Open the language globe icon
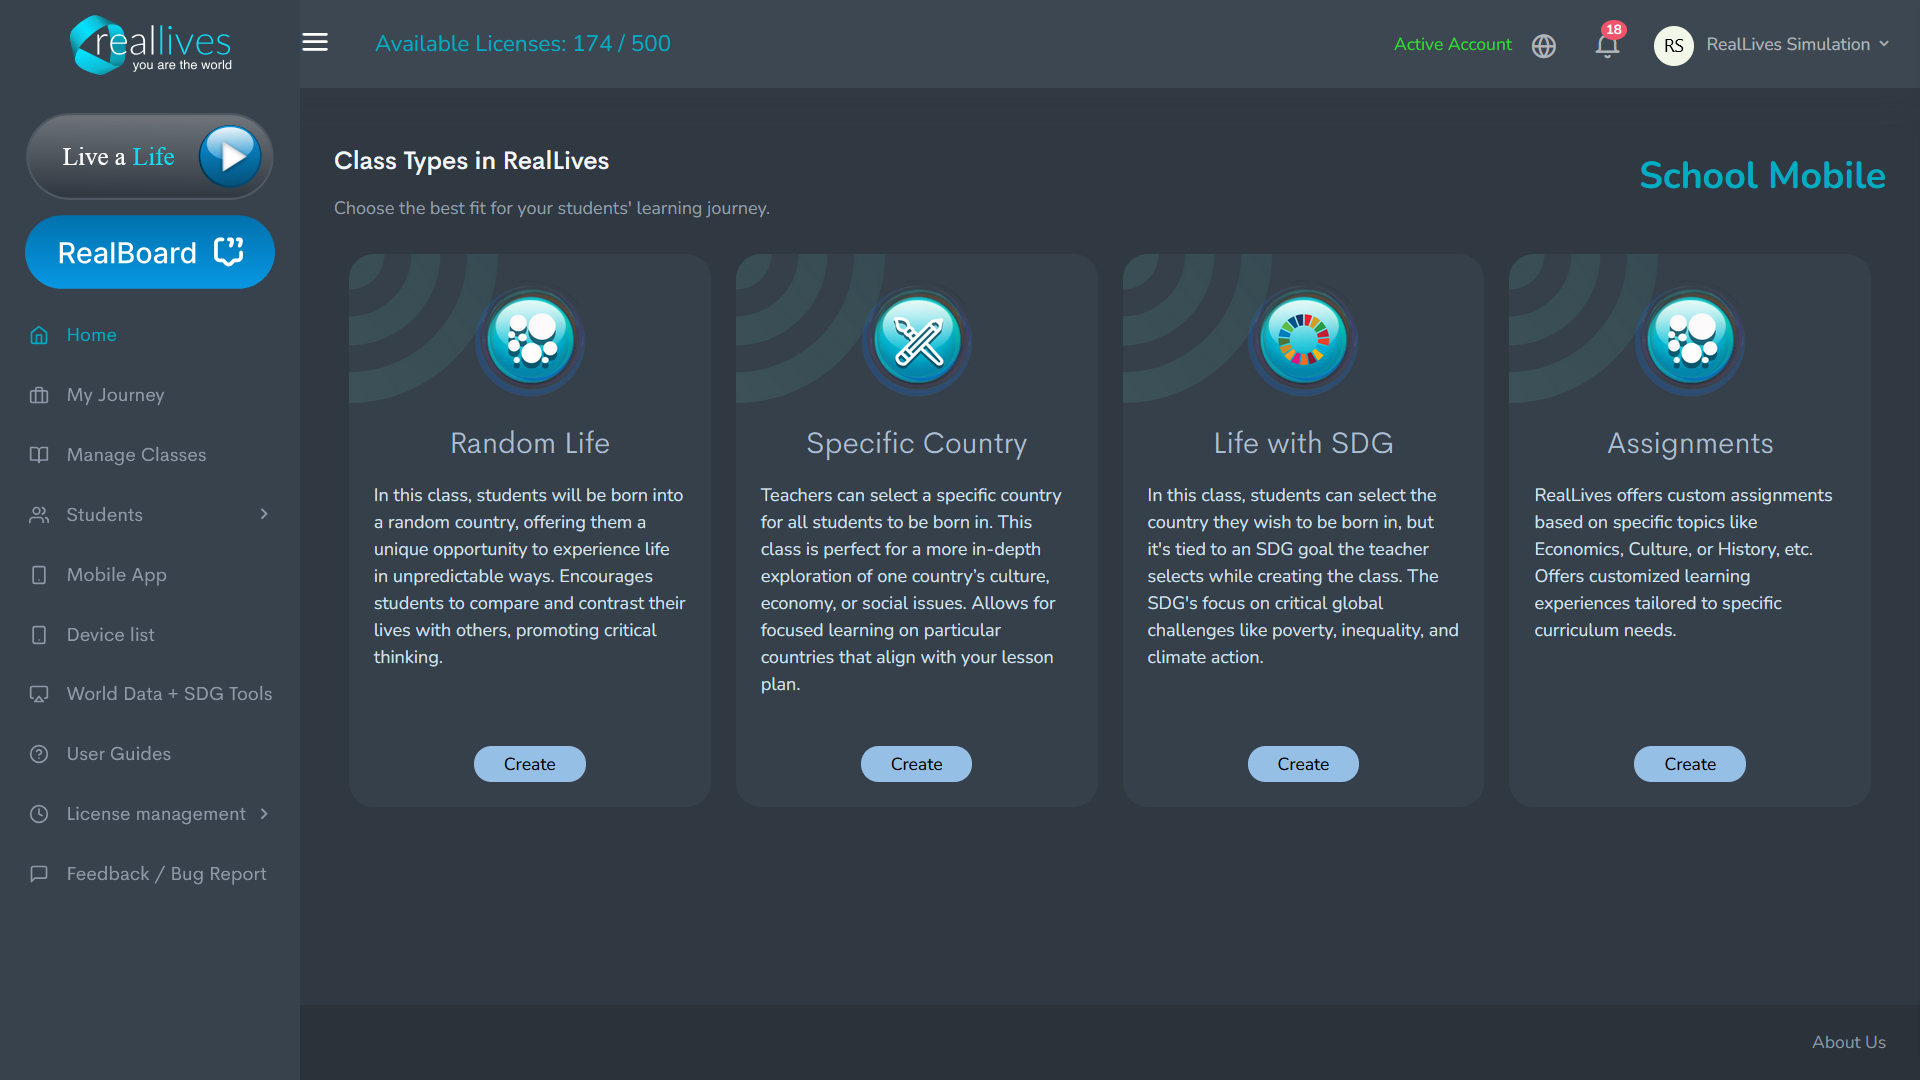Image resolution: width=1920 pixels, height=1080 pixels. [x=1544, y=46]
